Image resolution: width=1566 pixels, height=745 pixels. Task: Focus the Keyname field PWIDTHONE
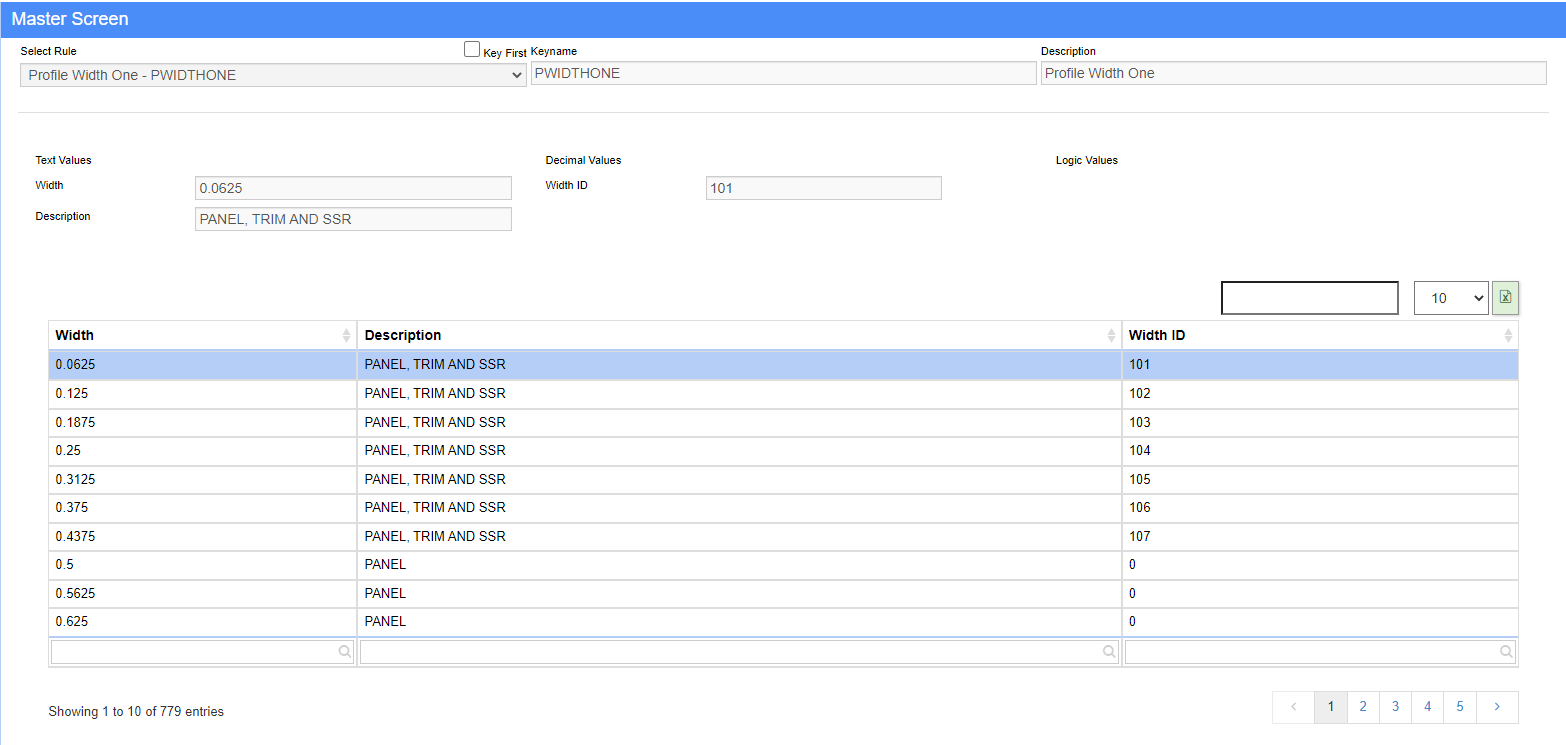pos(783,73)
